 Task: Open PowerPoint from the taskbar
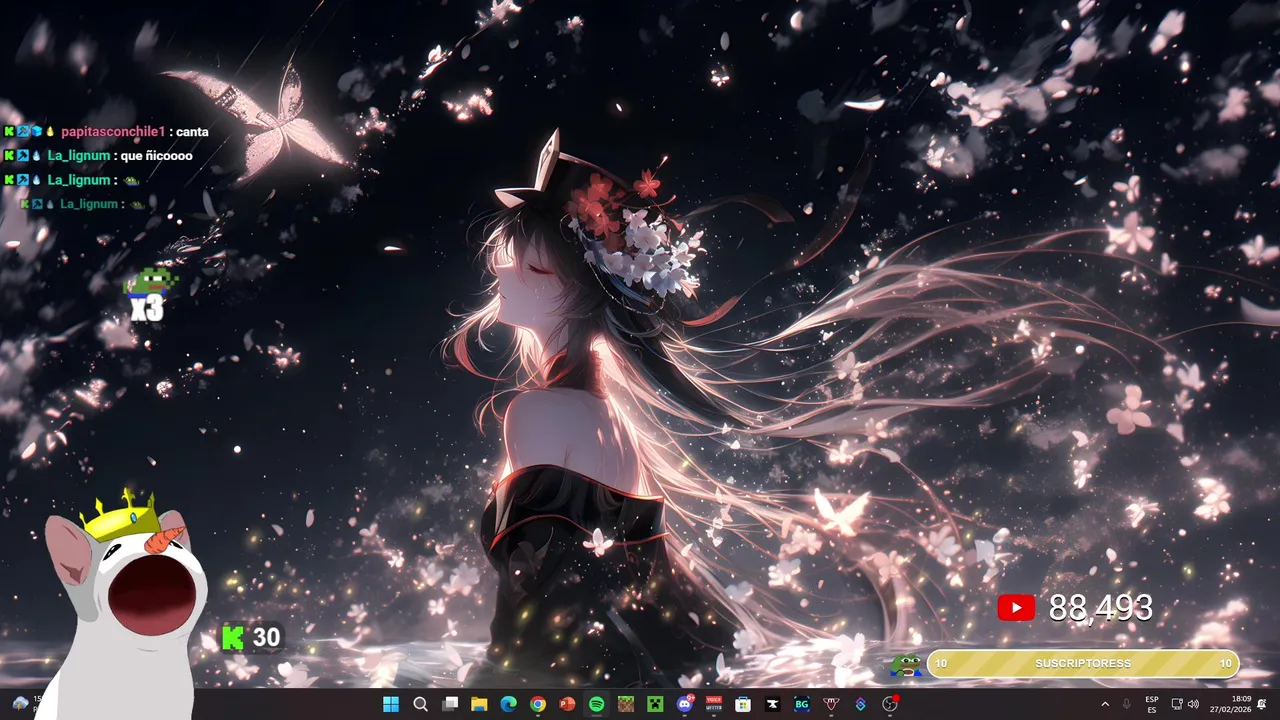tap(567, 704)
